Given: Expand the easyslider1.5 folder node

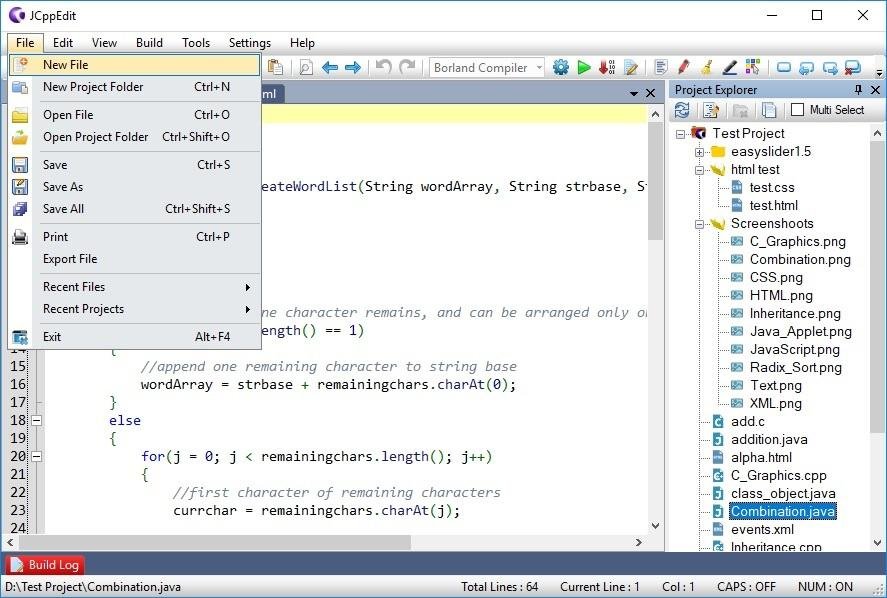Looking at the screenshot, I should (700, 152).
